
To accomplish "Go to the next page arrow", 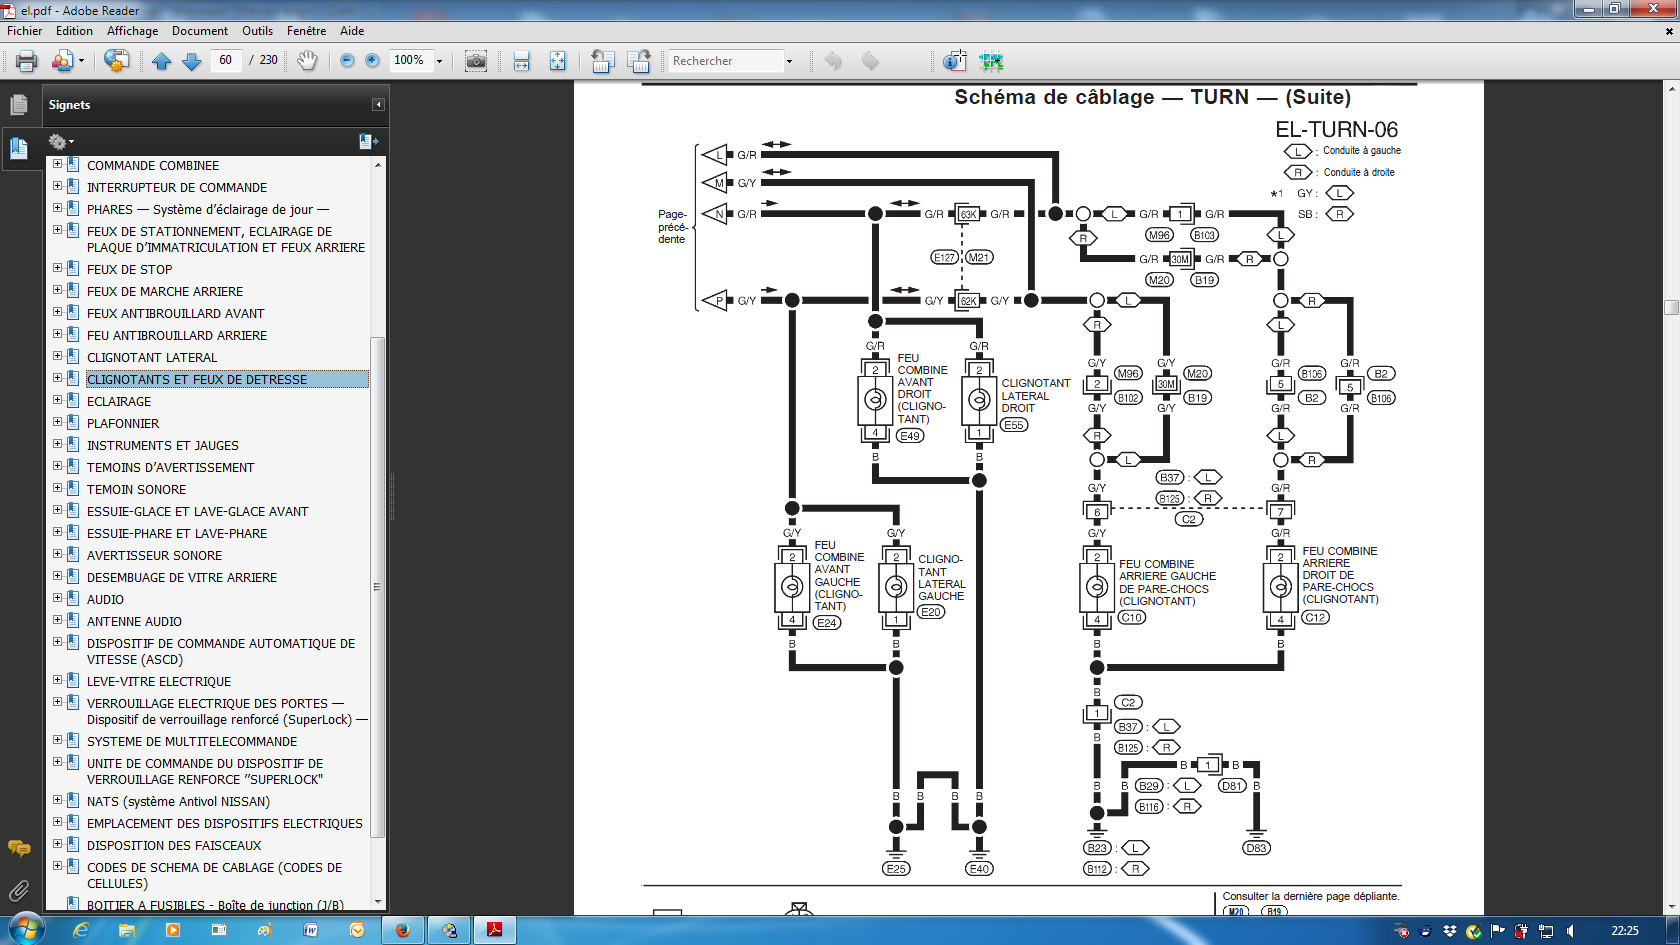I will tap(192, 61).
